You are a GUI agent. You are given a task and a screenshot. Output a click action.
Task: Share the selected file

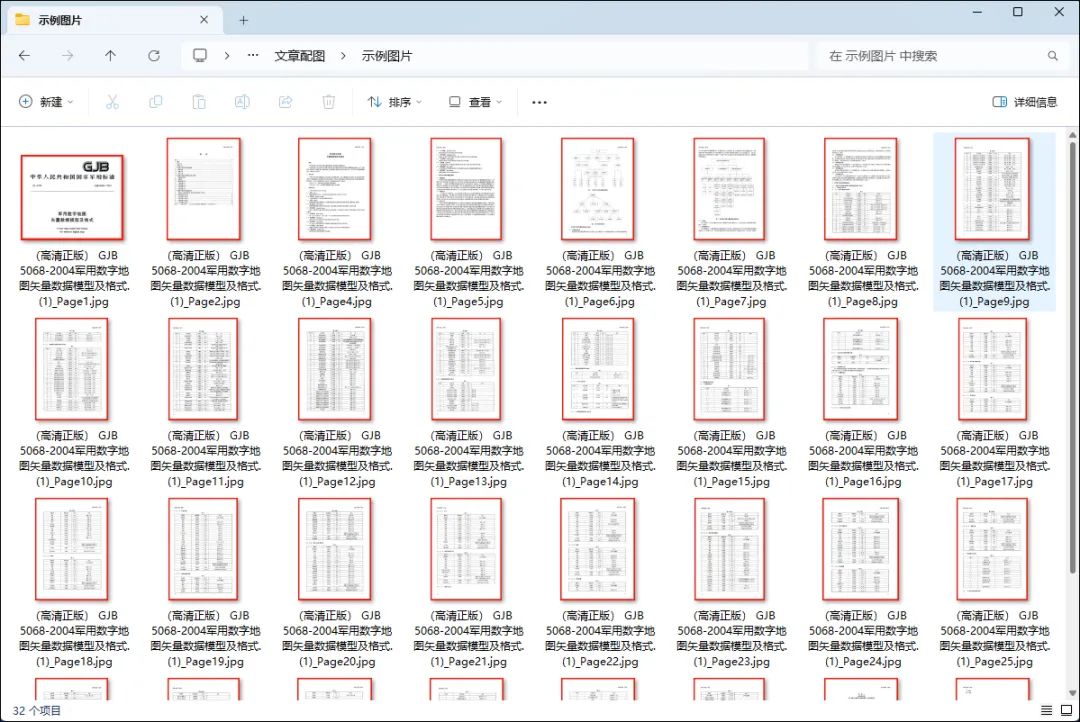pos(285,102)
